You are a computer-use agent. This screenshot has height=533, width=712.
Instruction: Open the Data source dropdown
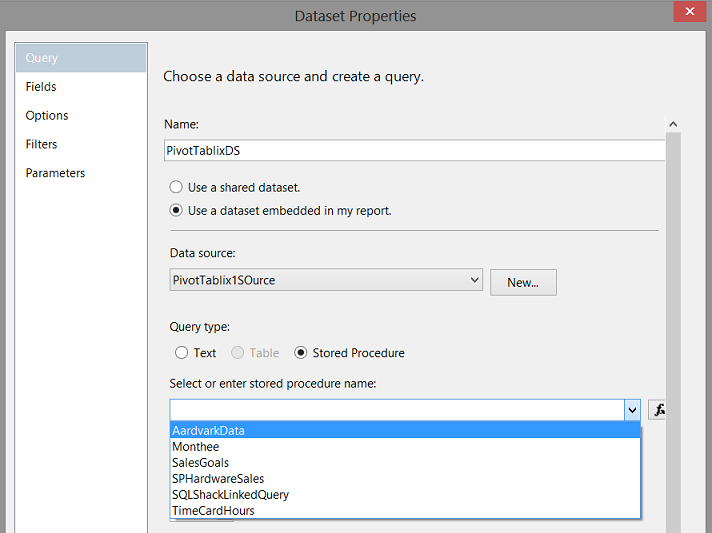pos(475,281)
